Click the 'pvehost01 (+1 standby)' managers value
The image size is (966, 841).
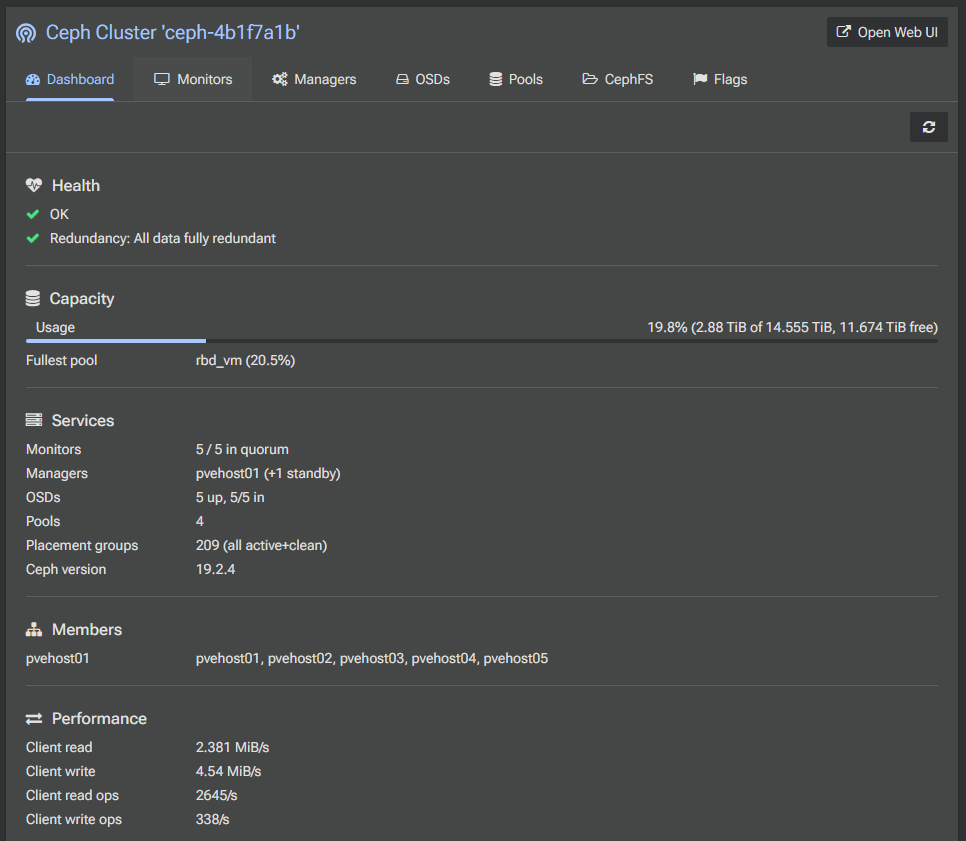coord(268,474)
